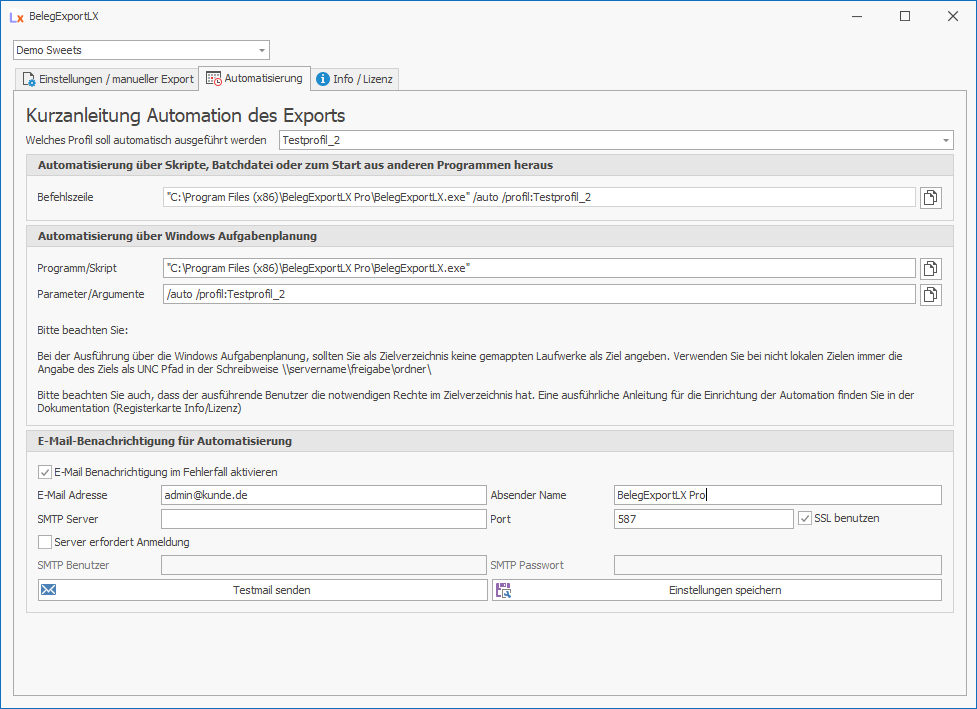Click the BelegExportLX app logo in title bar
Image resolution: width=977 pixels, height=709 pixels.
click(16, 17)
